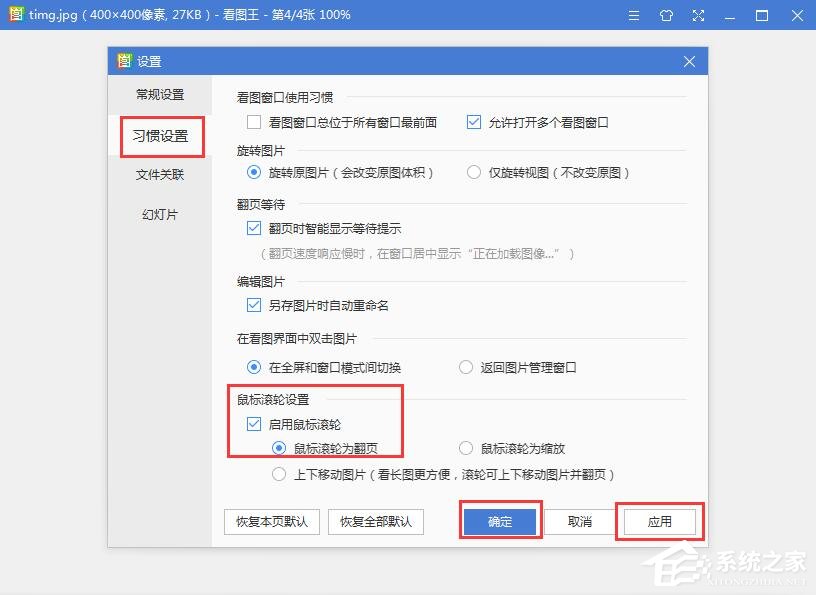
Task: Close the 设置 dialog with the X
Action: (688, 61)
